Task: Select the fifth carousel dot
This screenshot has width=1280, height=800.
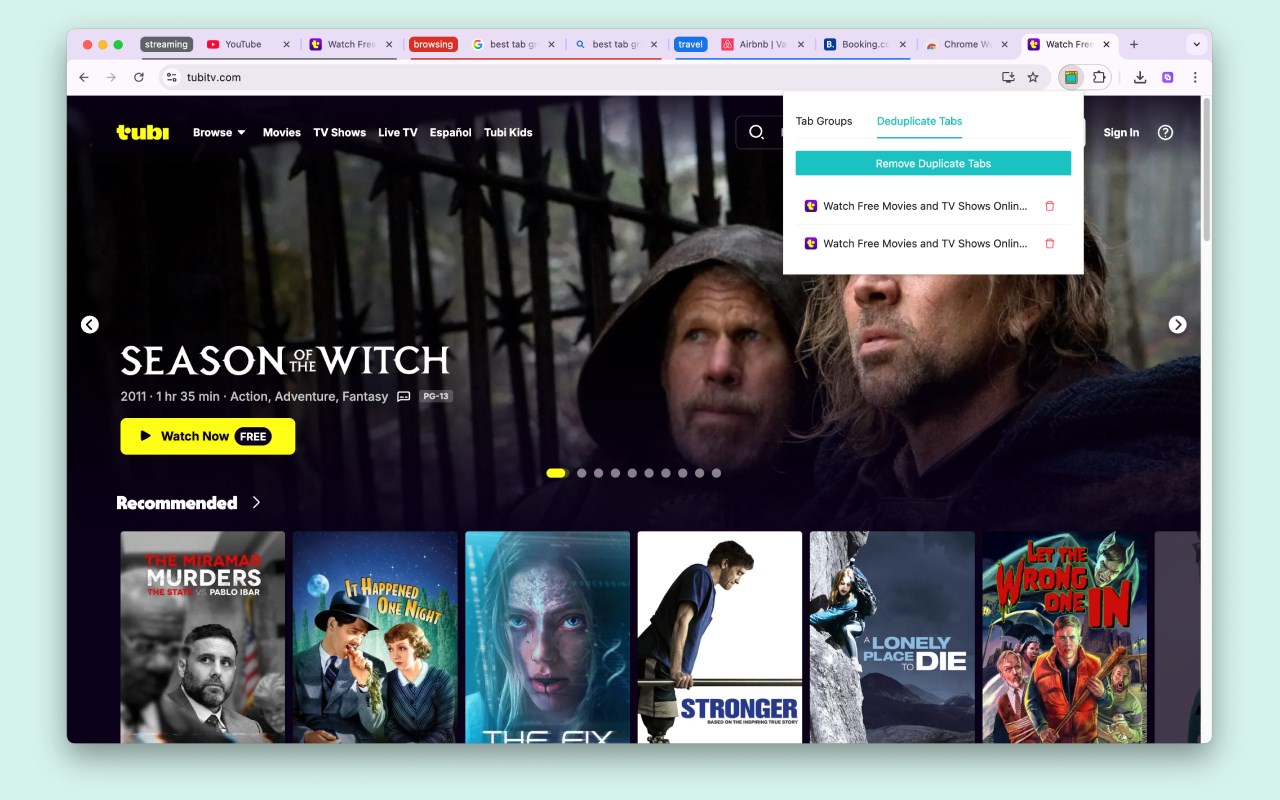Action: 632,473
